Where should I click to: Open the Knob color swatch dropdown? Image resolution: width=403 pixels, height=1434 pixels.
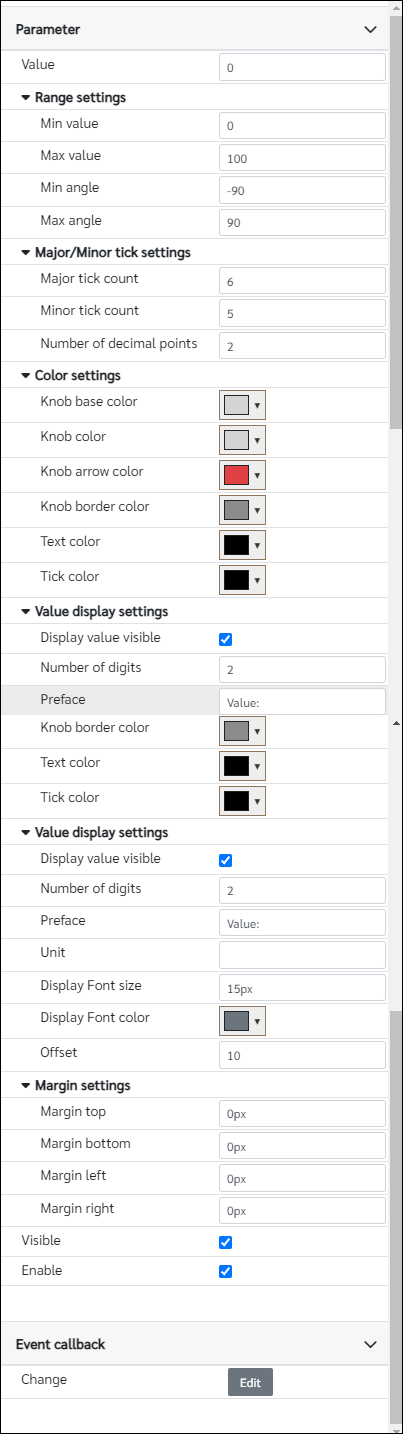click(242, 440)
